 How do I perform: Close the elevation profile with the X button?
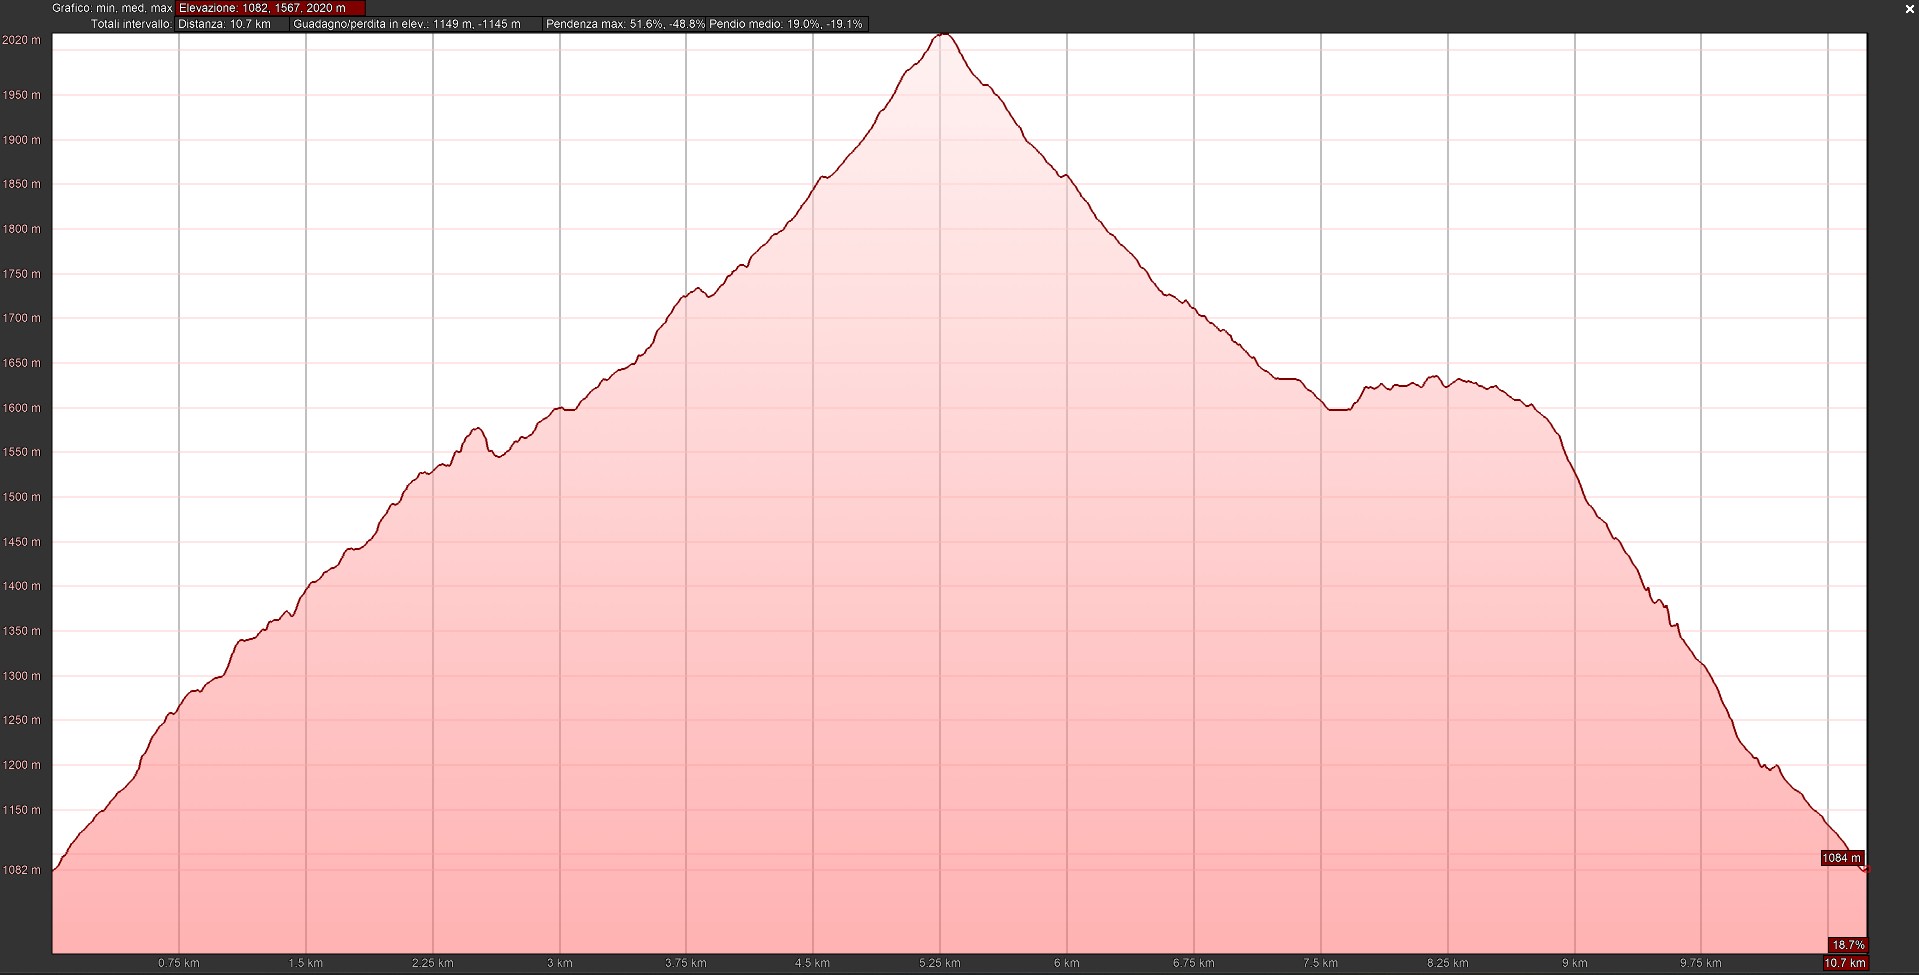point(1909,8)
